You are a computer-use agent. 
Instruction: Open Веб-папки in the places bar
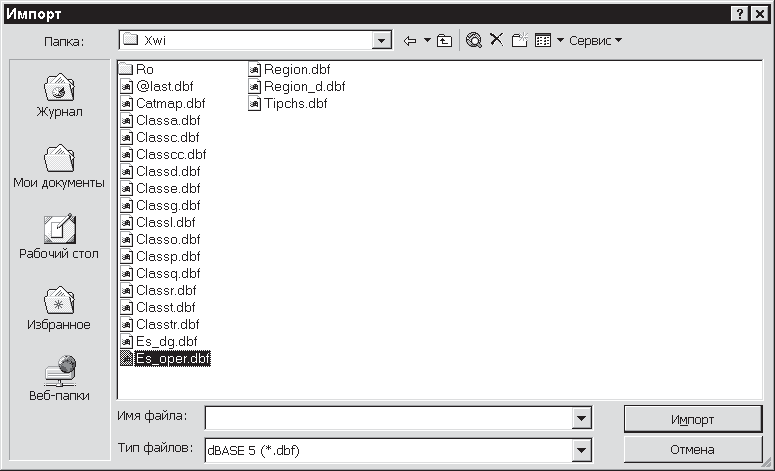pos(58,380)
